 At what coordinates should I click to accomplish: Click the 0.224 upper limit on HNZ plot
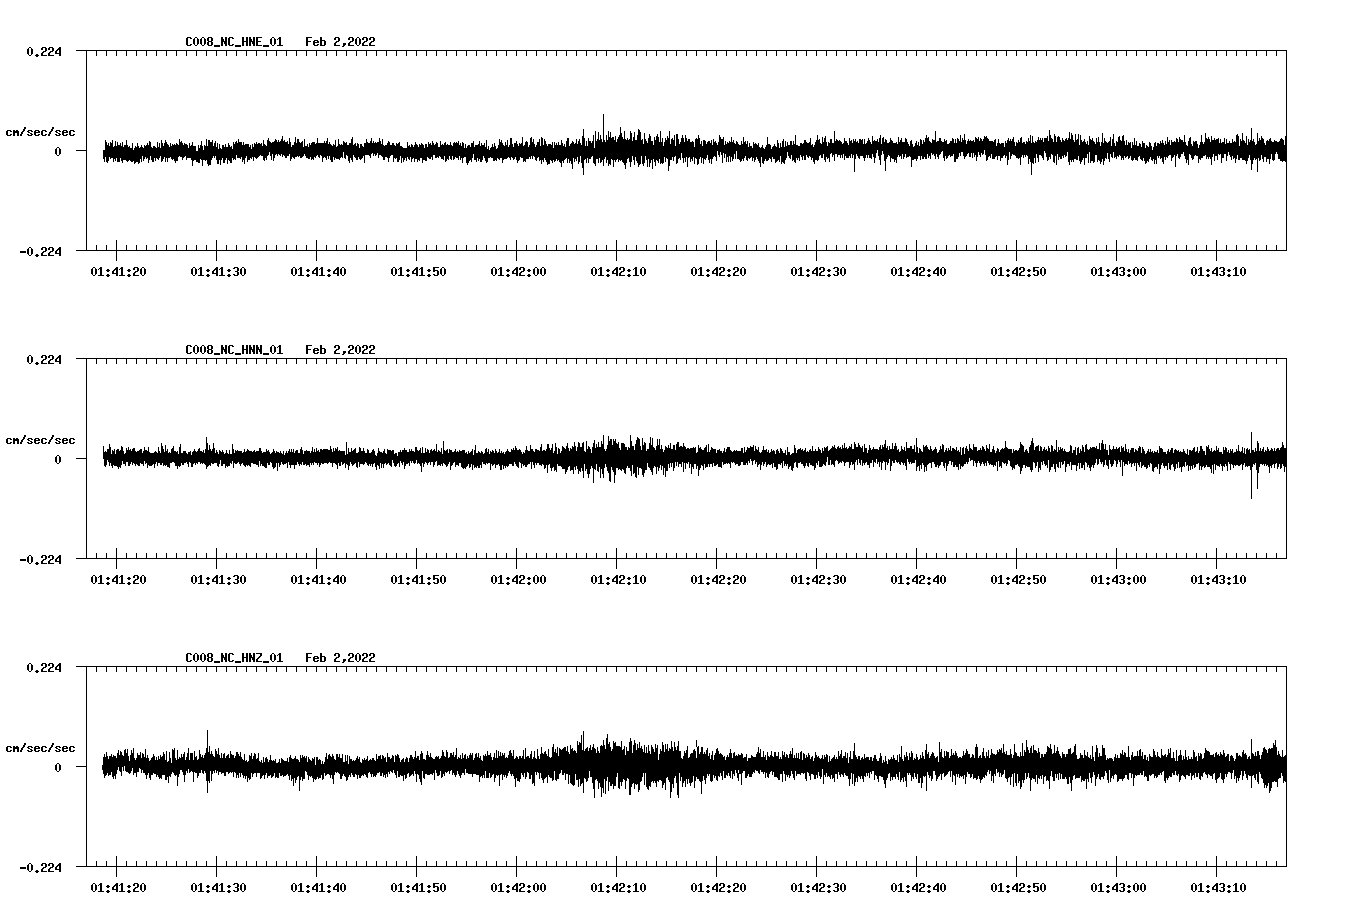(43, 668)
